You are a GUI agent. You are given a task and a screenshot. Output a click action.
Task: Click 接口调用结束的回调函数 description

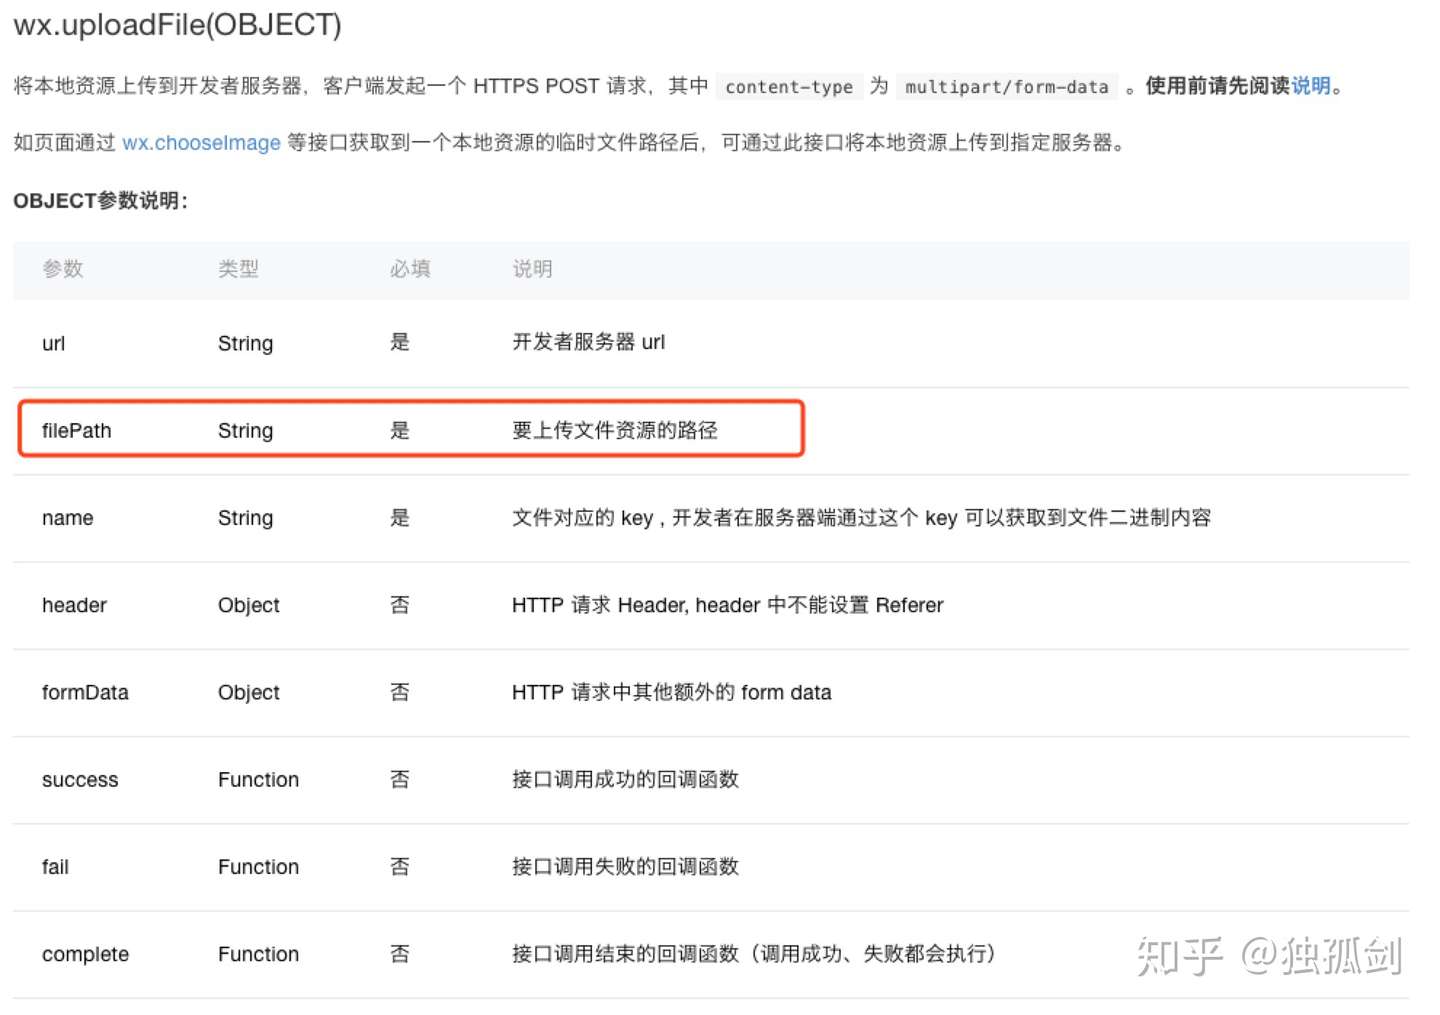pyautogui.click(x=755, y=953)
